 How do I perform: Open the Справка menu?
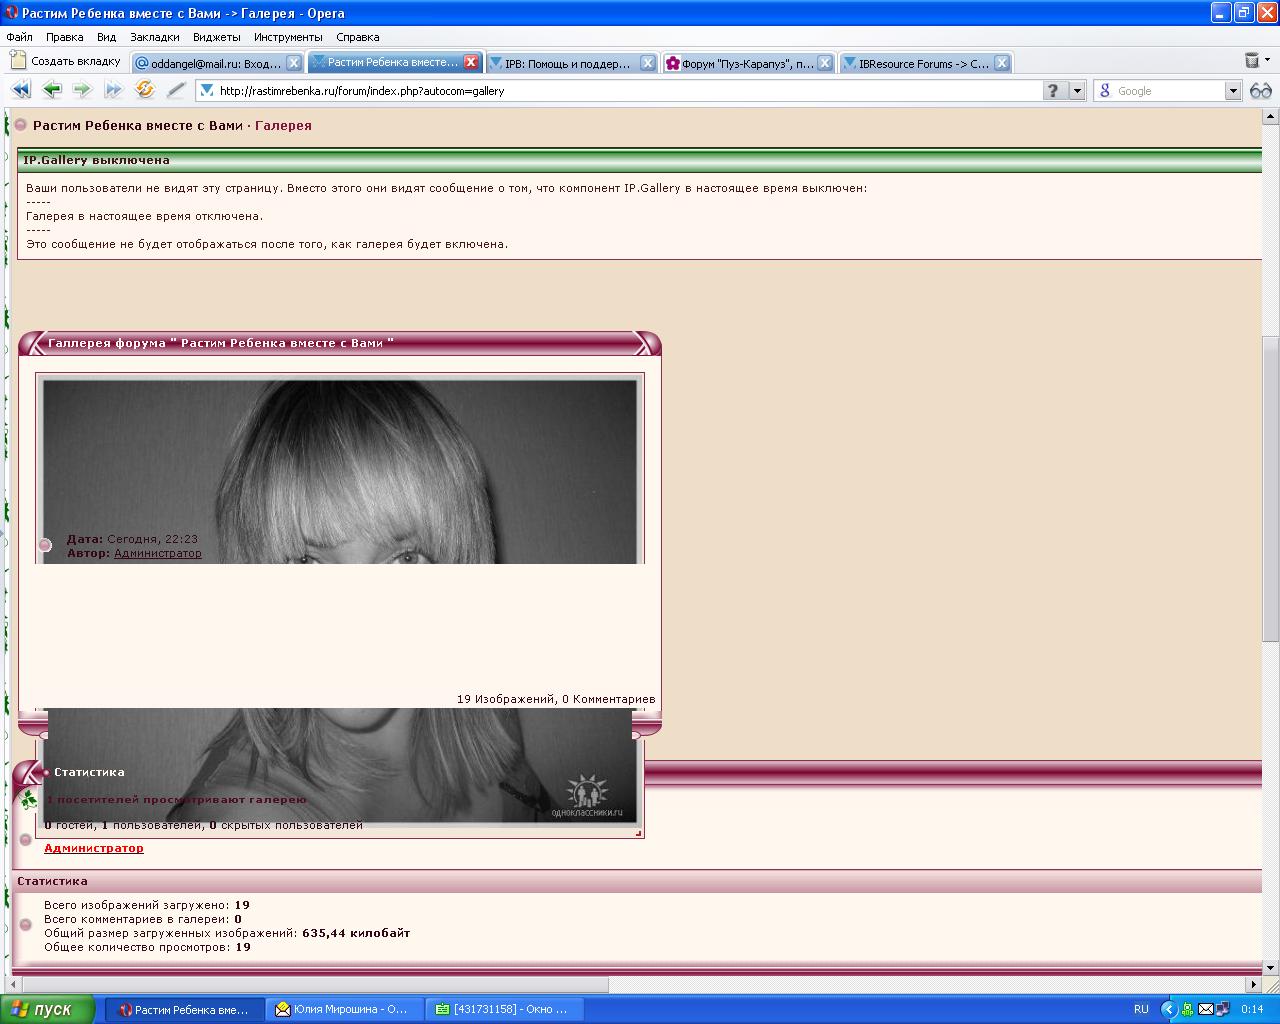point(358,37)
